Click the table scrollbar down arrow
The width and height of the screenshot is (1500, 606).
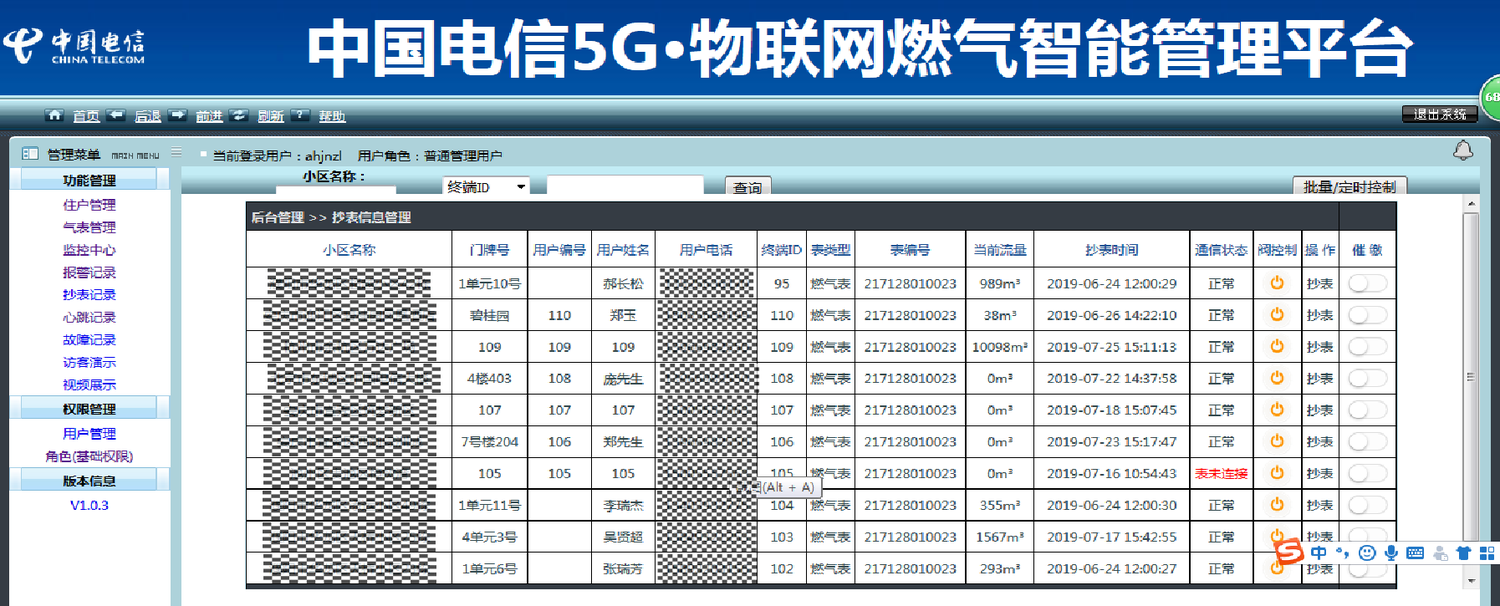click(1470, 580)
